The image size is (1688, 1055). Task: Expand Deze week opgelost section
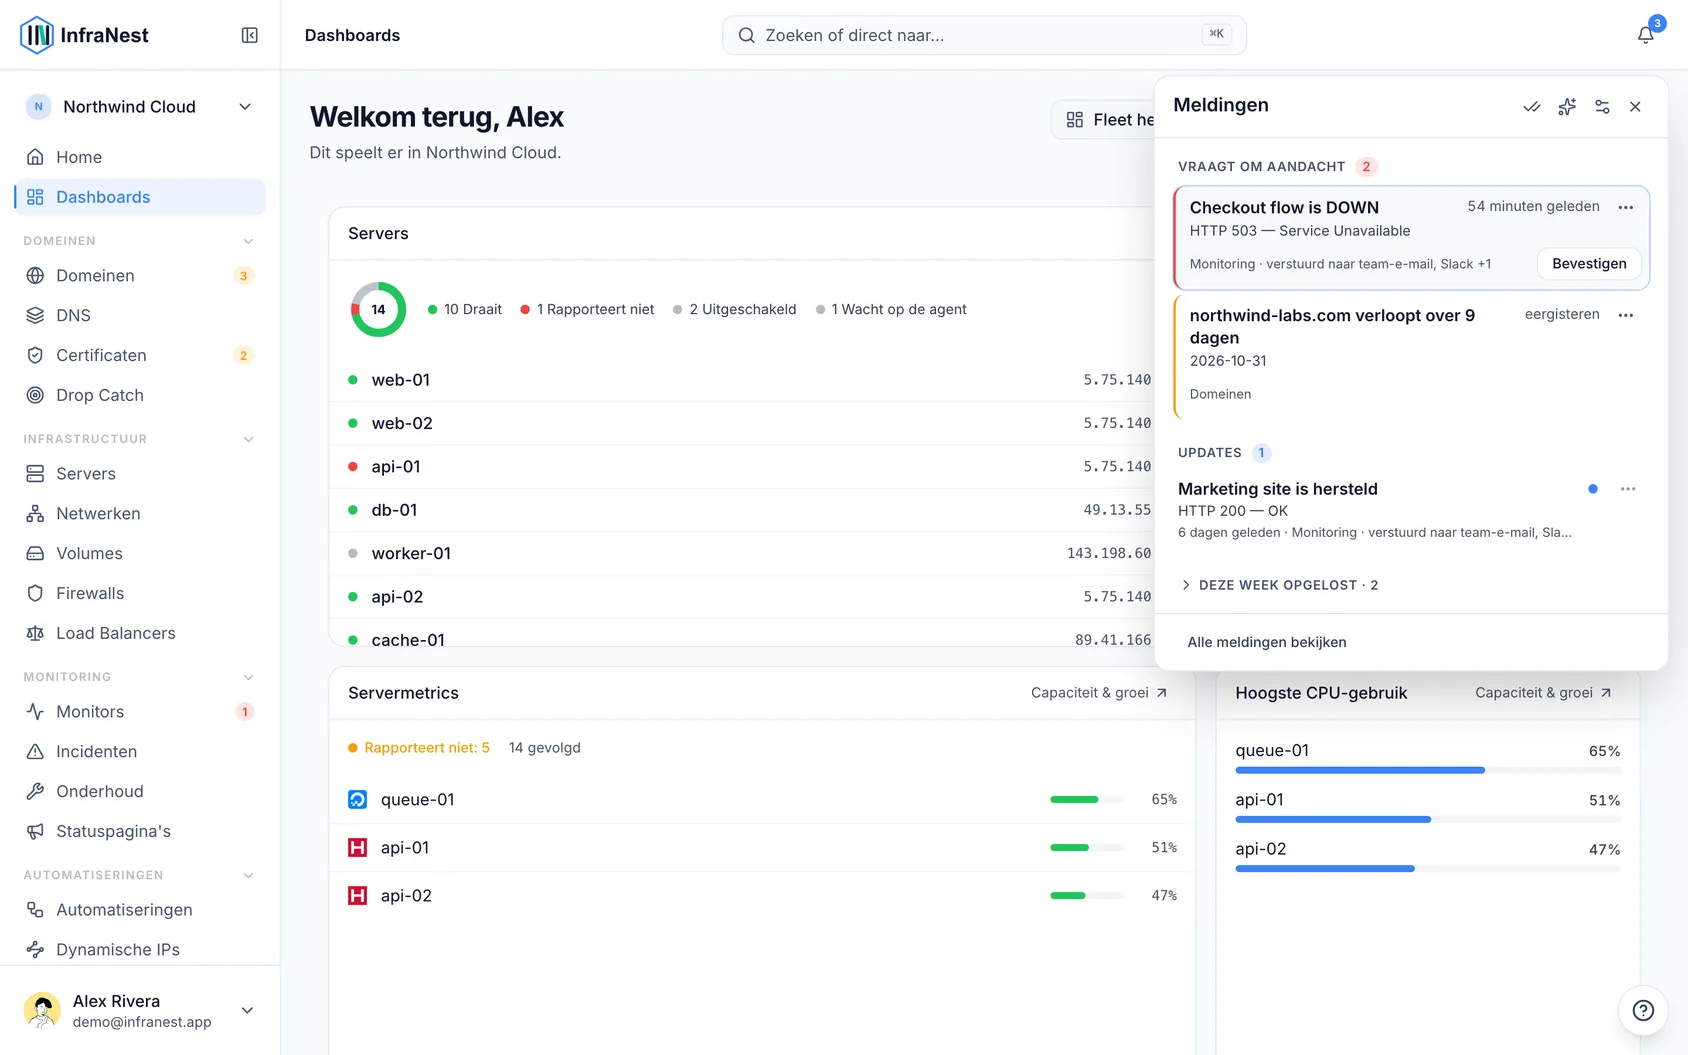tap(1279, 585)
